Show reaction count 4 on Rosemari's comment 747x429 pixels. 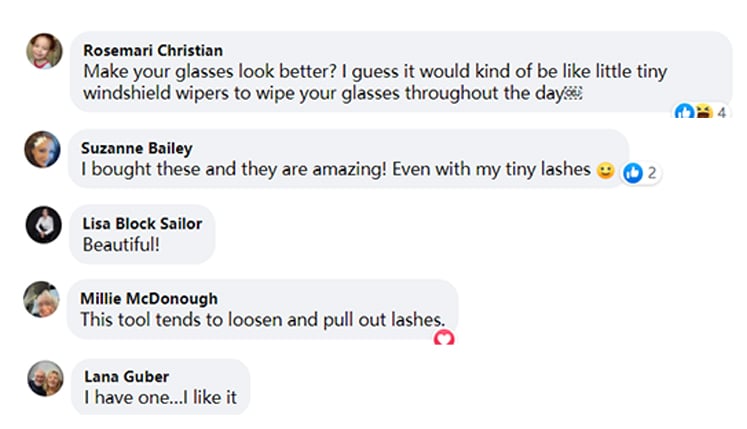(722, 113)
